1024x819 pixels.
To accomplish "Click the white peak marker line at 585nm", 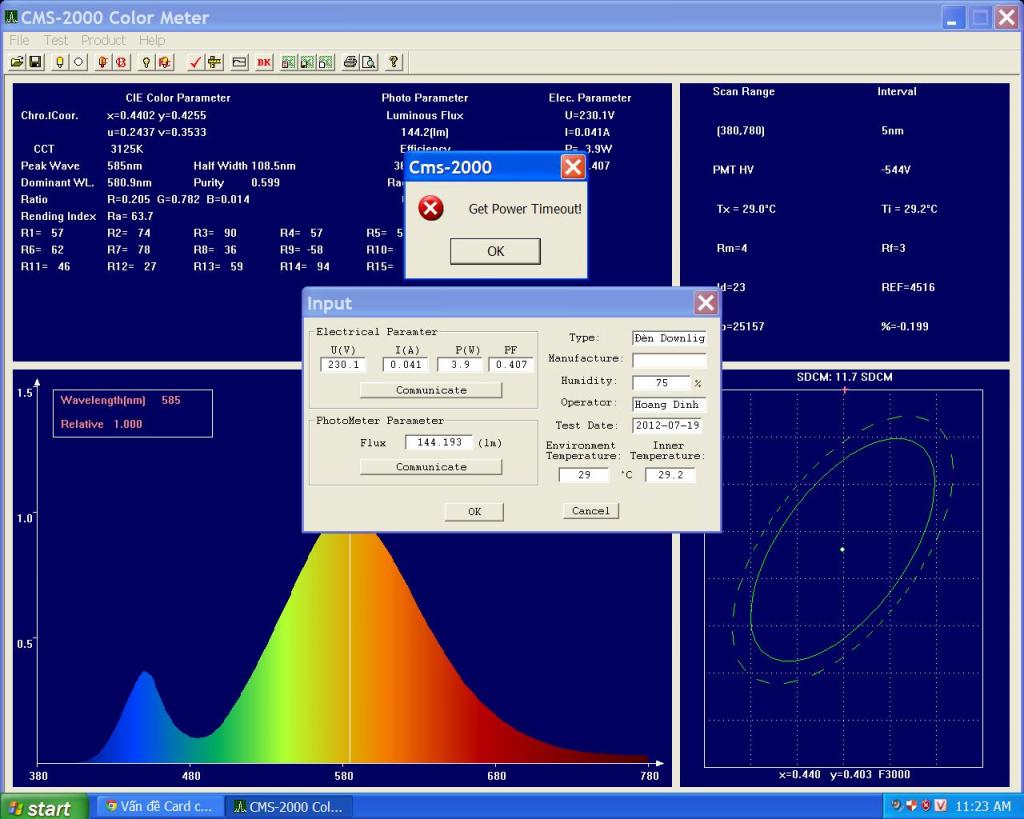I will [350, 647].
